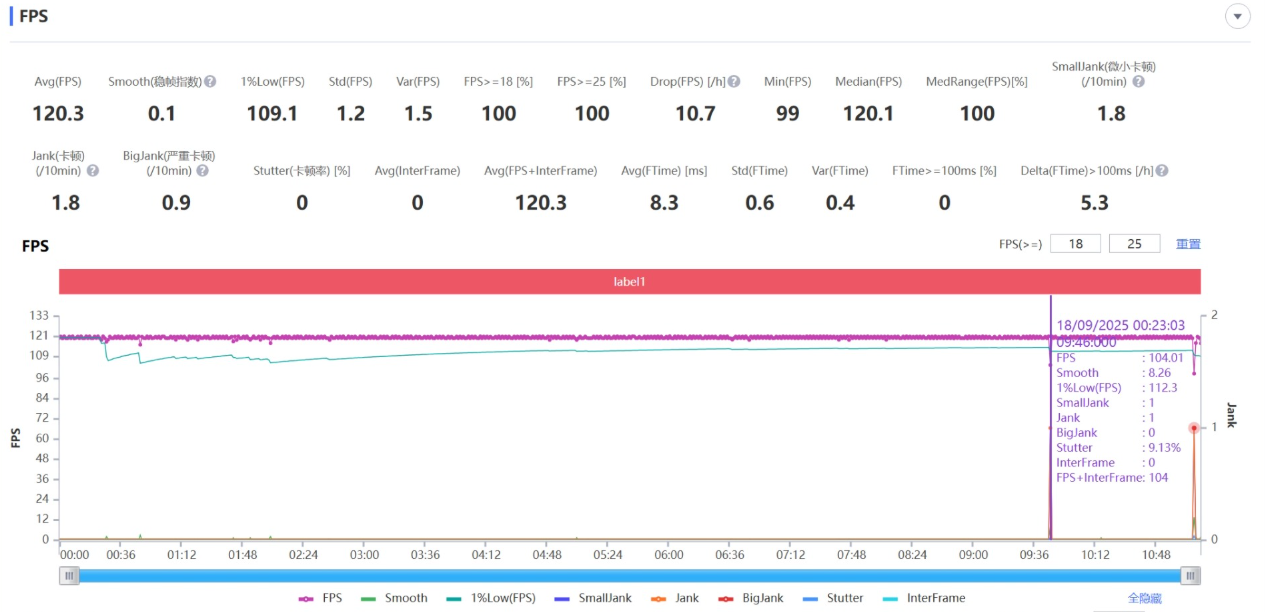Click 全隐藏 to hide all series
The width and height of the screenshot is (1265, 612).
click(1144, 598)
